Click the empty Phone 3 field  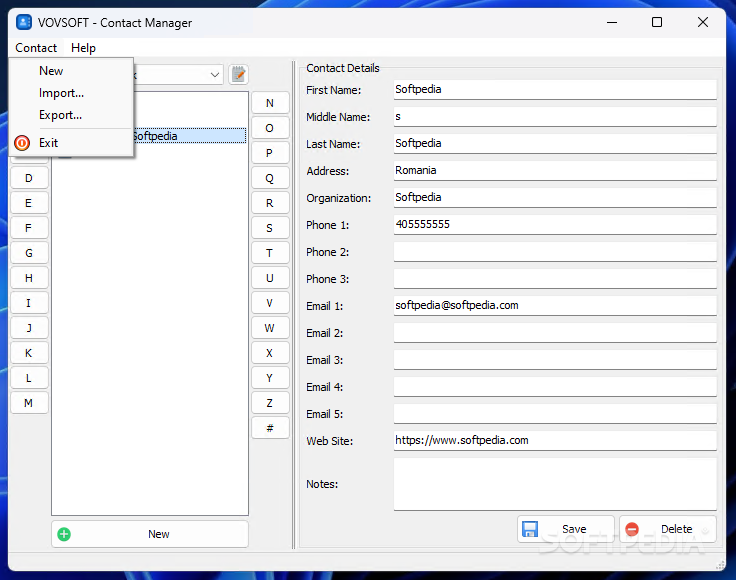click(555, 278)
